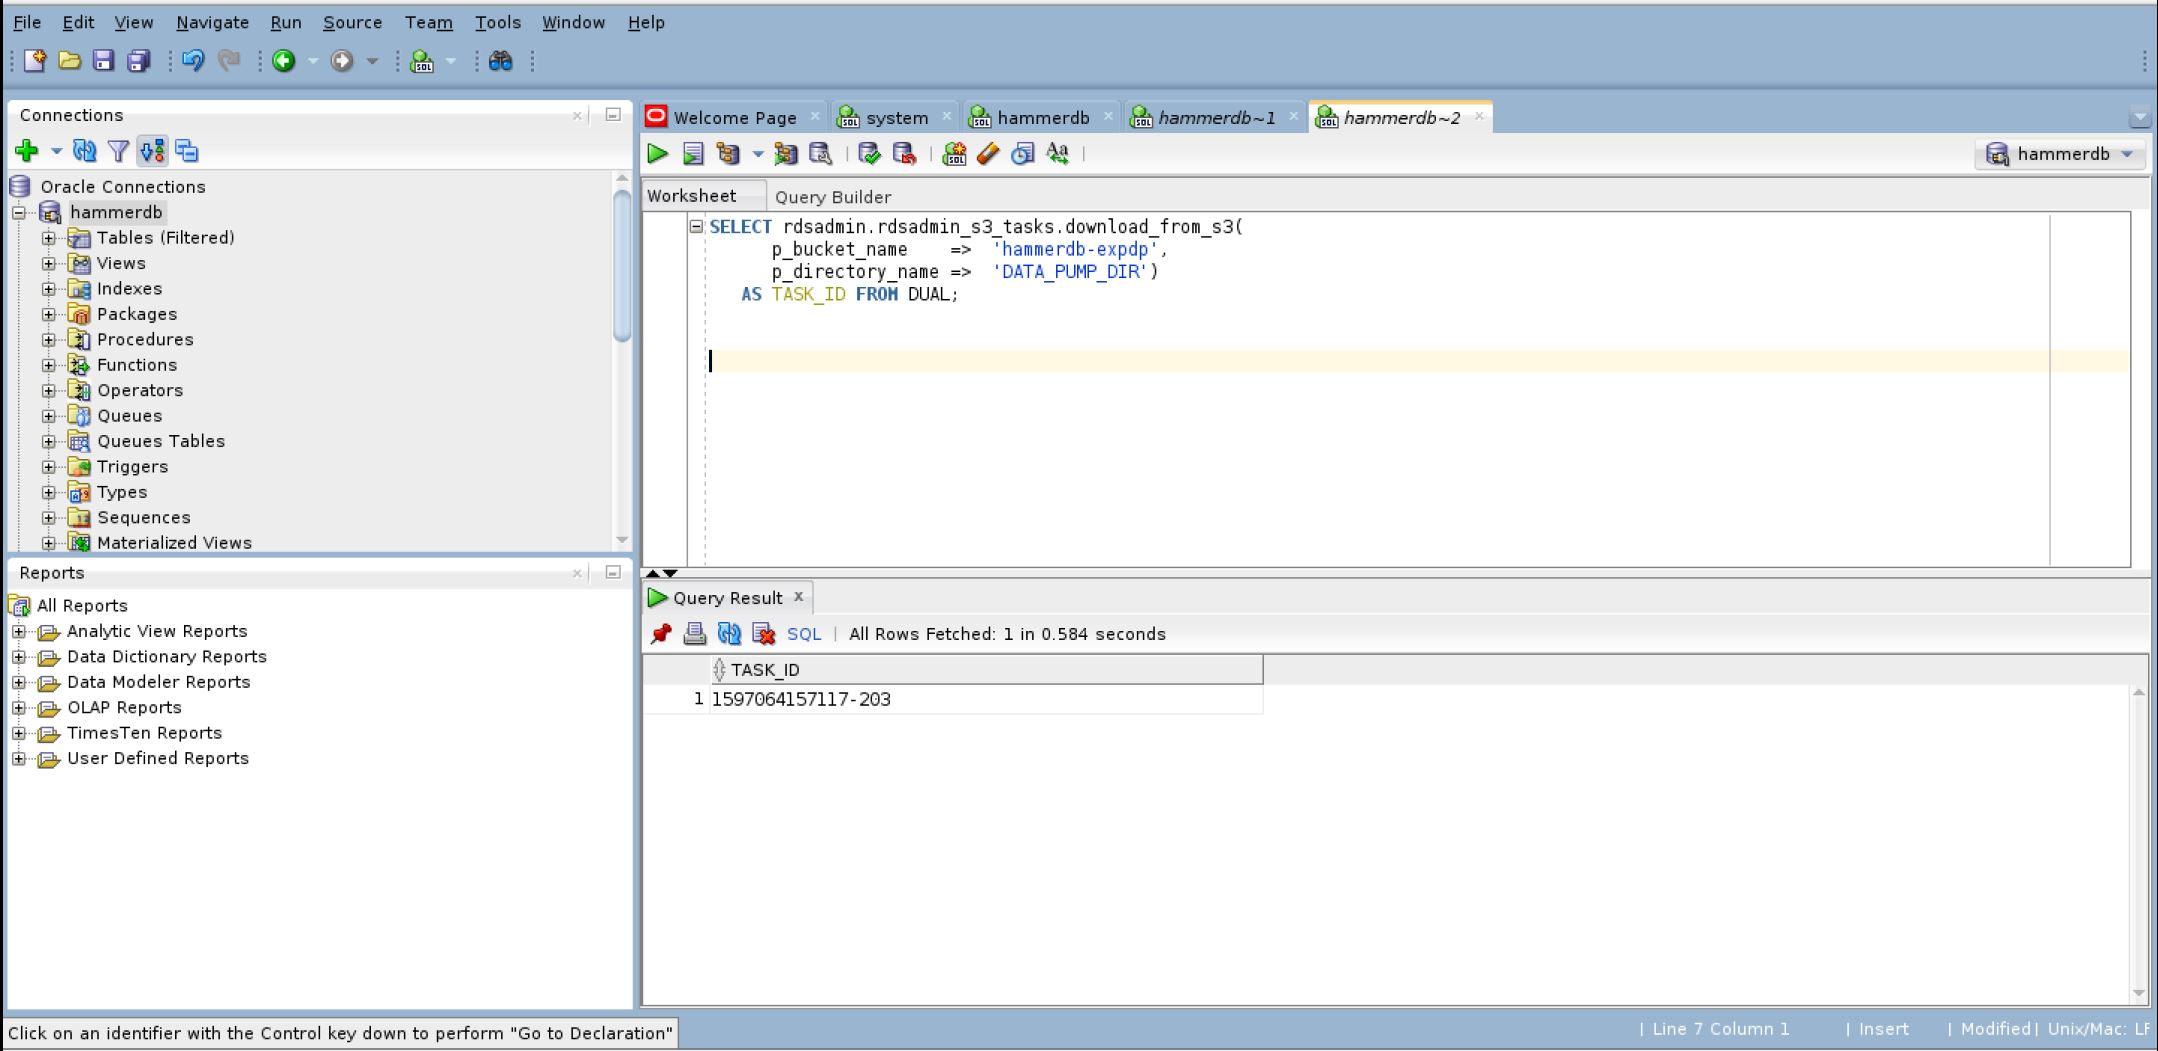The height and width of the screenshot is (1051, 2158).
Task: Click green plus New Connection icon
Action: 27,151
